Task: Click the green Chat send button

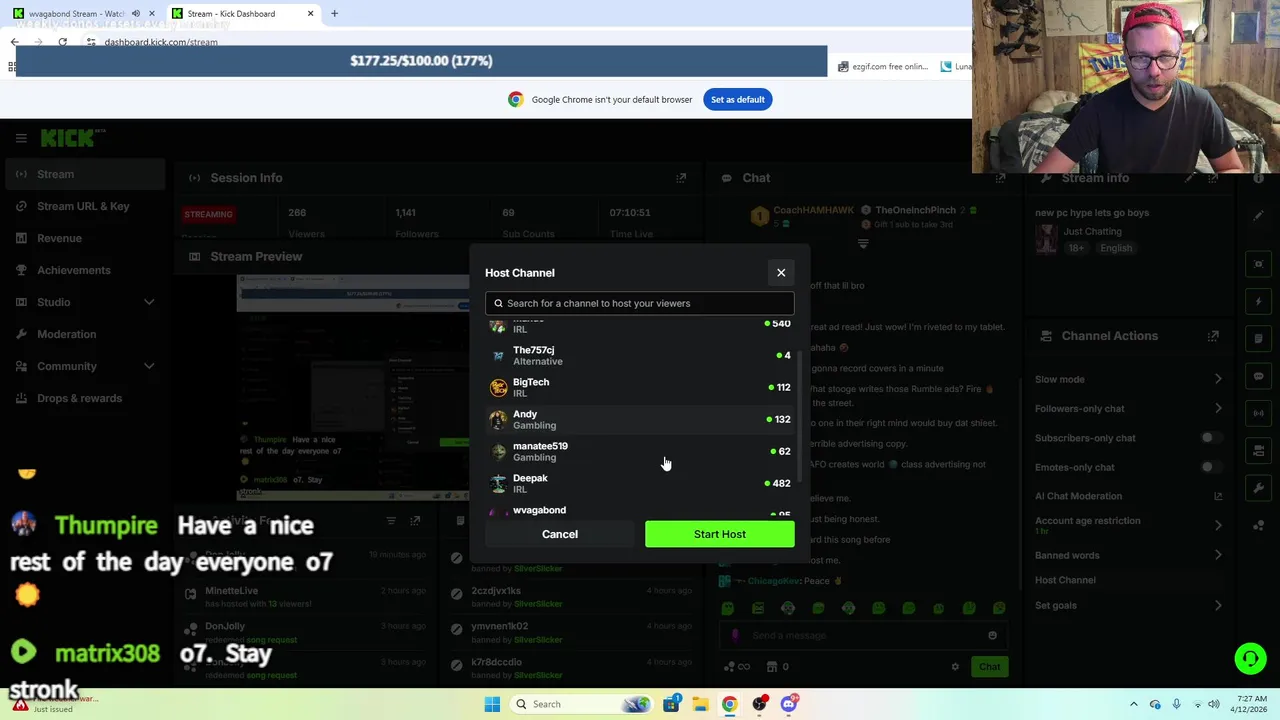Action: [989, 667]
